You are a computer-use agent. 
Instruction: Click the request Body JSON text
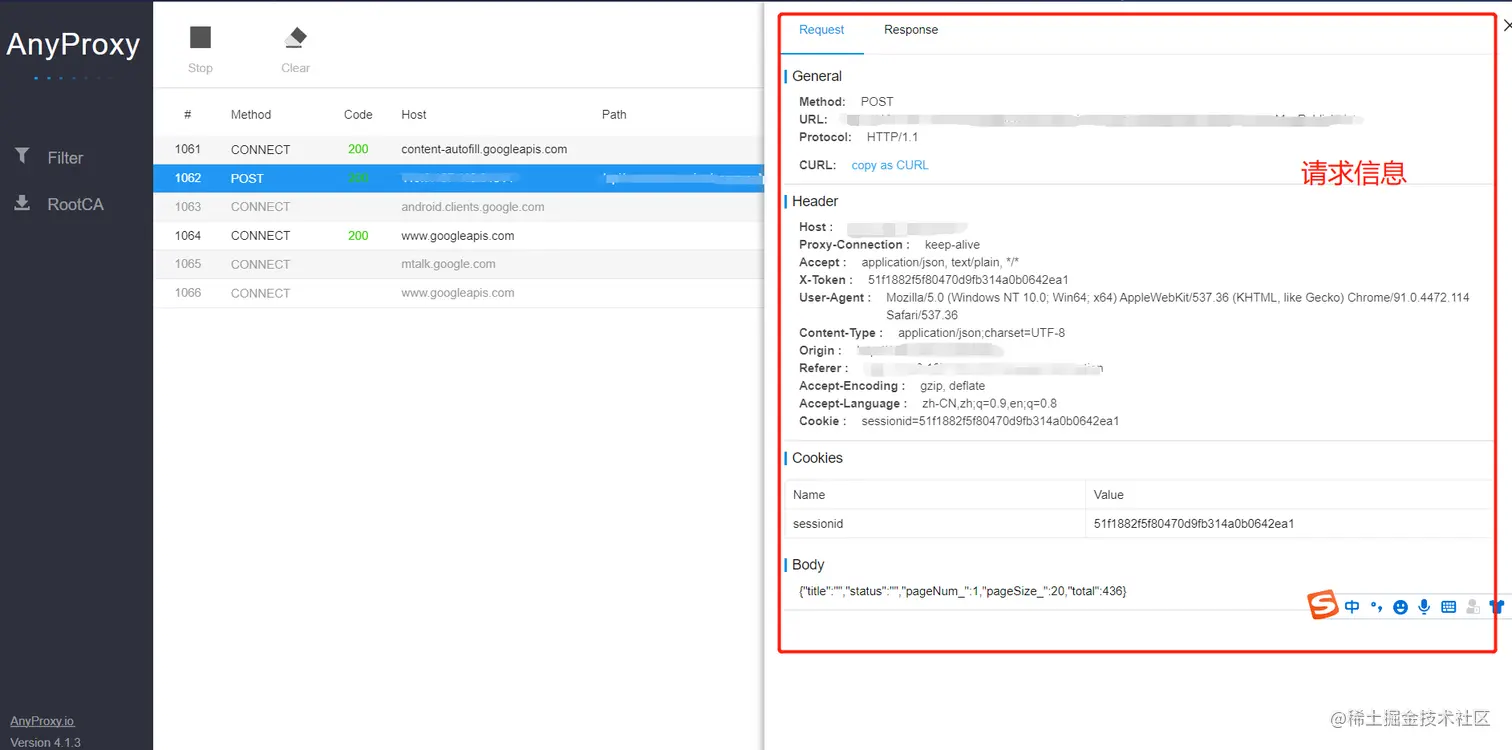[x=962, y=592]
